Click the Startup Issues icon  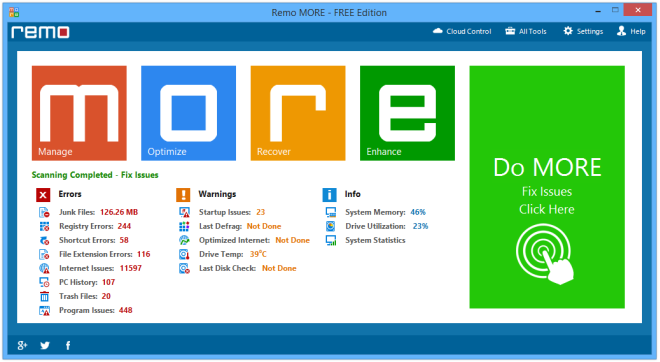pyautogui.click(x=184, y=212)
